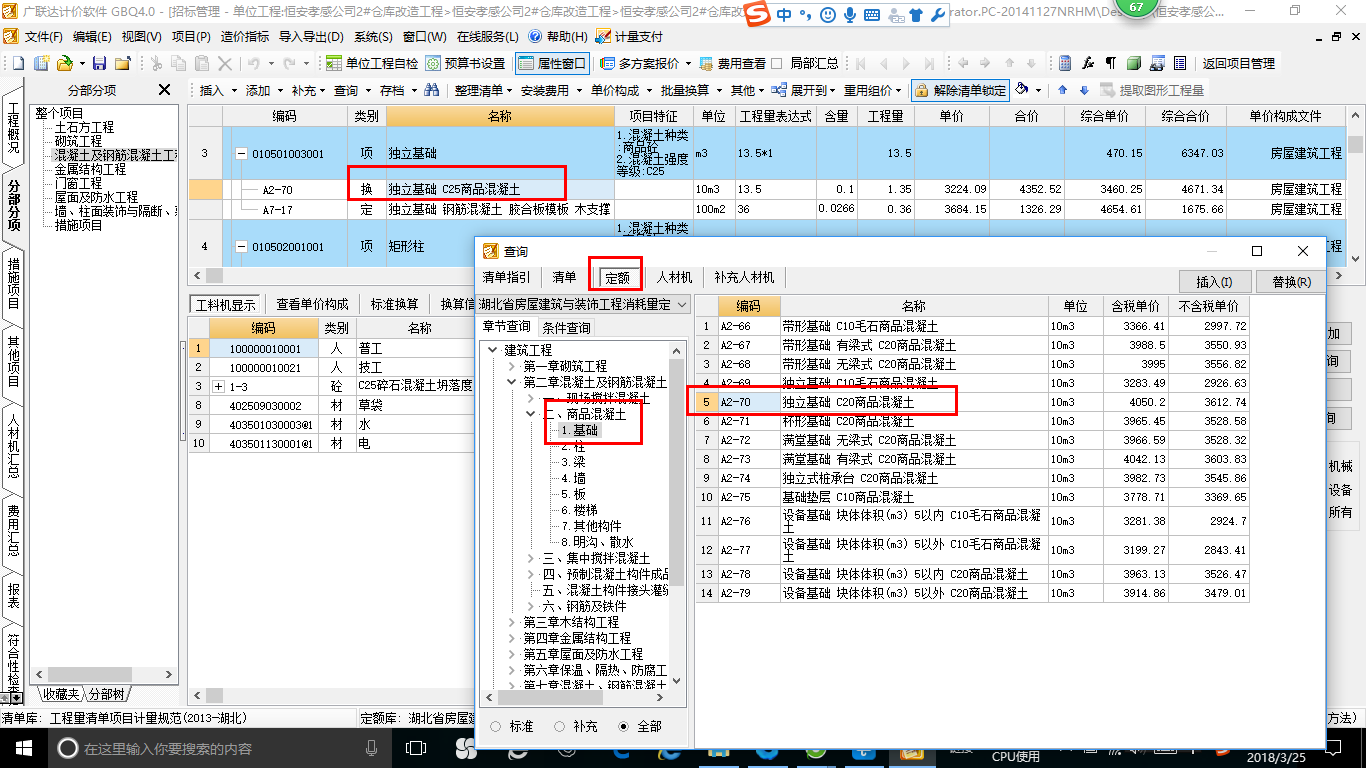Viewport: 1366px width, 768px height.
Task: Click the blue move-down arrow icon
Action: [x=1082, y=90]
